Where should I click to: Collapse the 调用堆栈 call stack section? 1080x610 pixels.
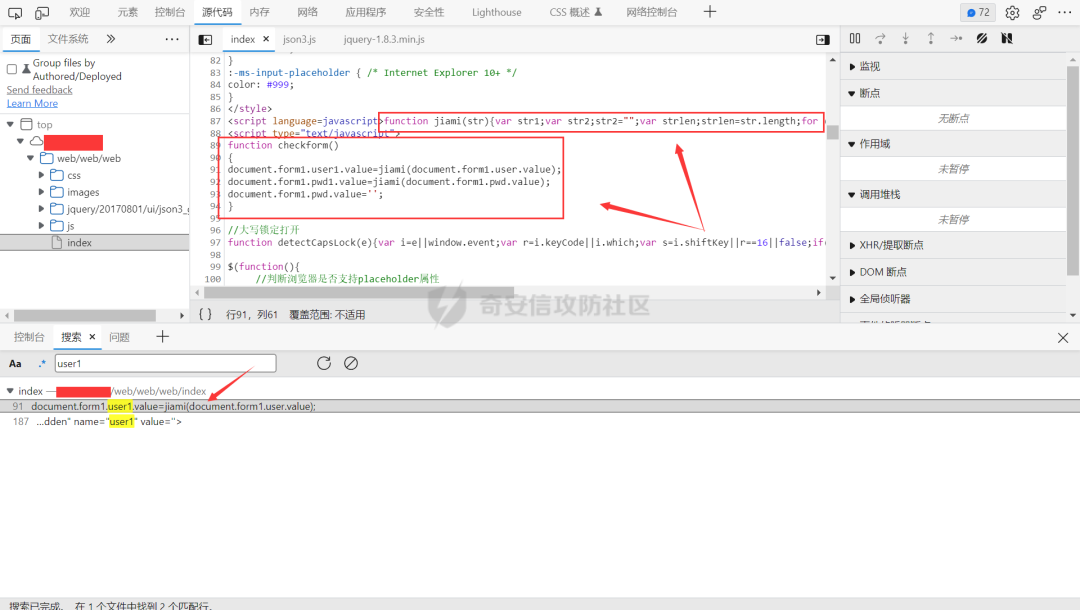853,195
